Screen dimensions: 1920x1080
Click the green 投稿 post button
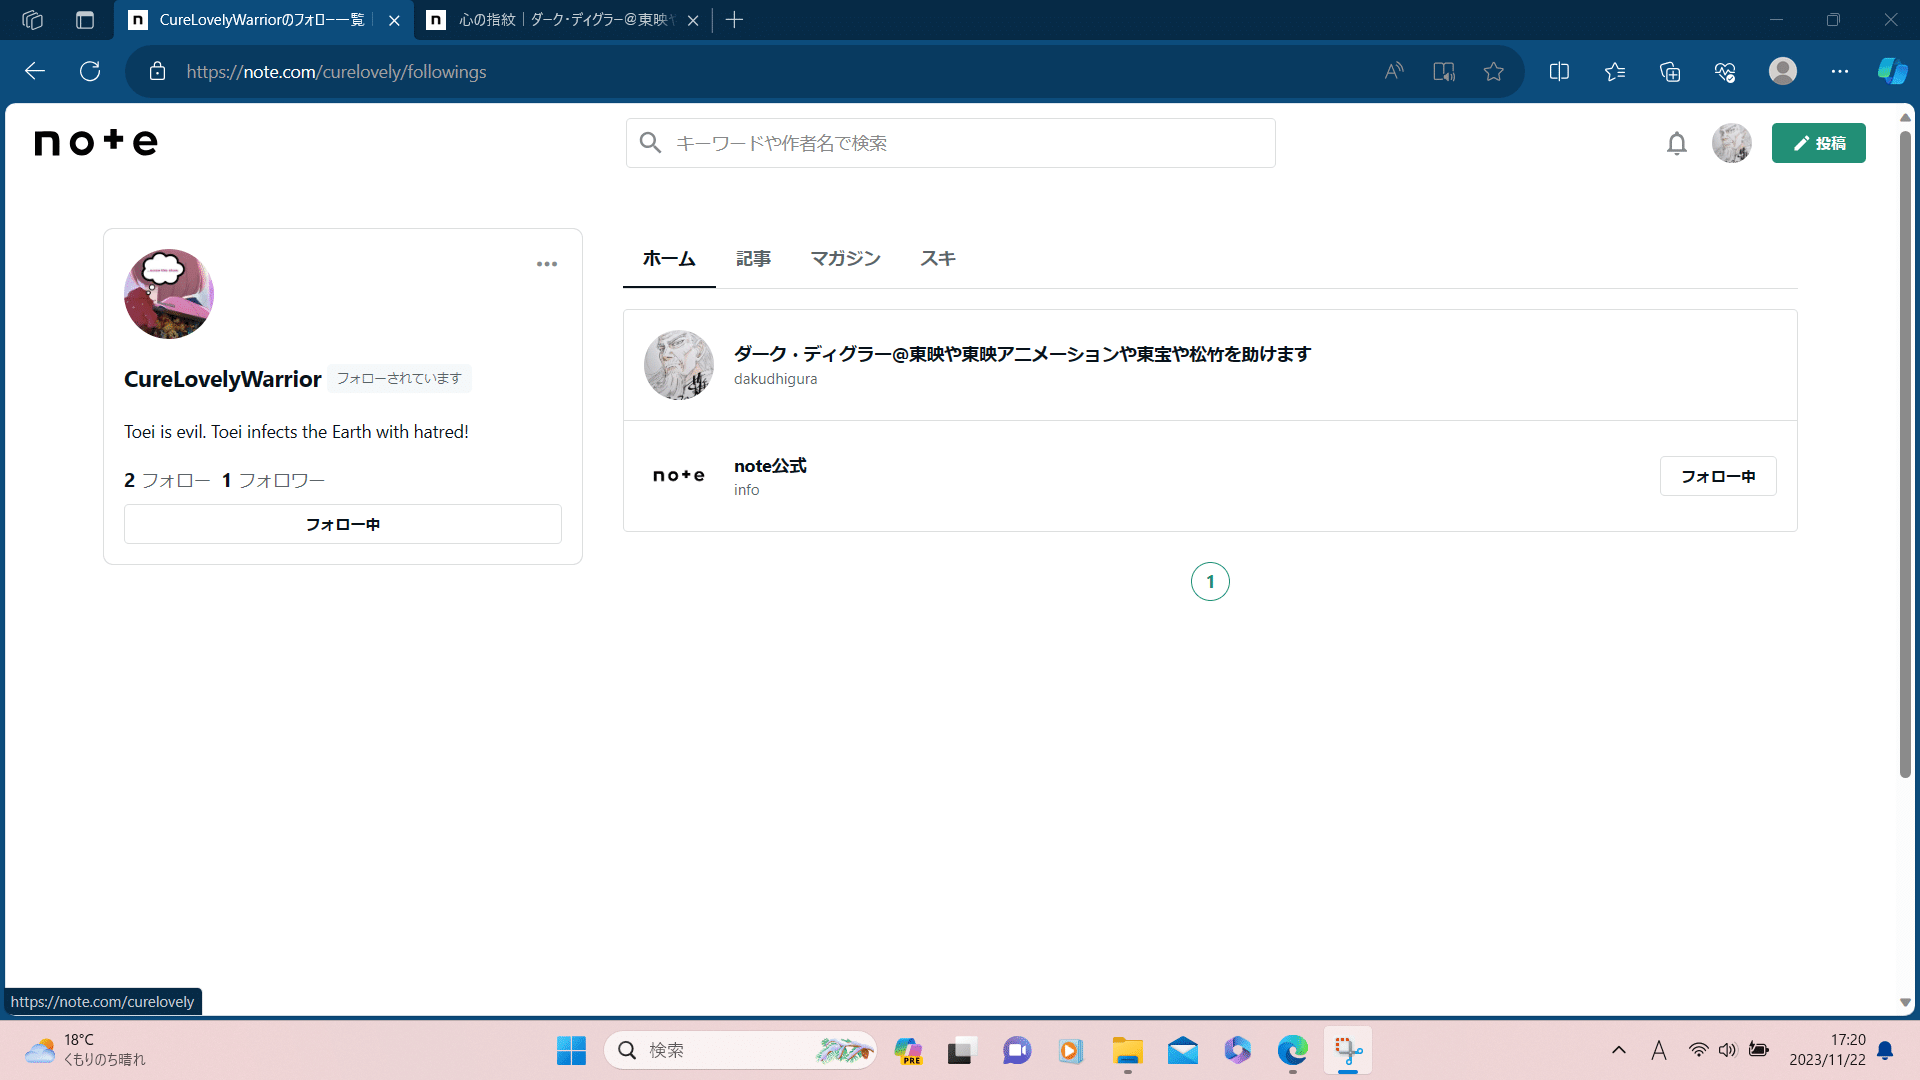click(x=1818, y=143)
